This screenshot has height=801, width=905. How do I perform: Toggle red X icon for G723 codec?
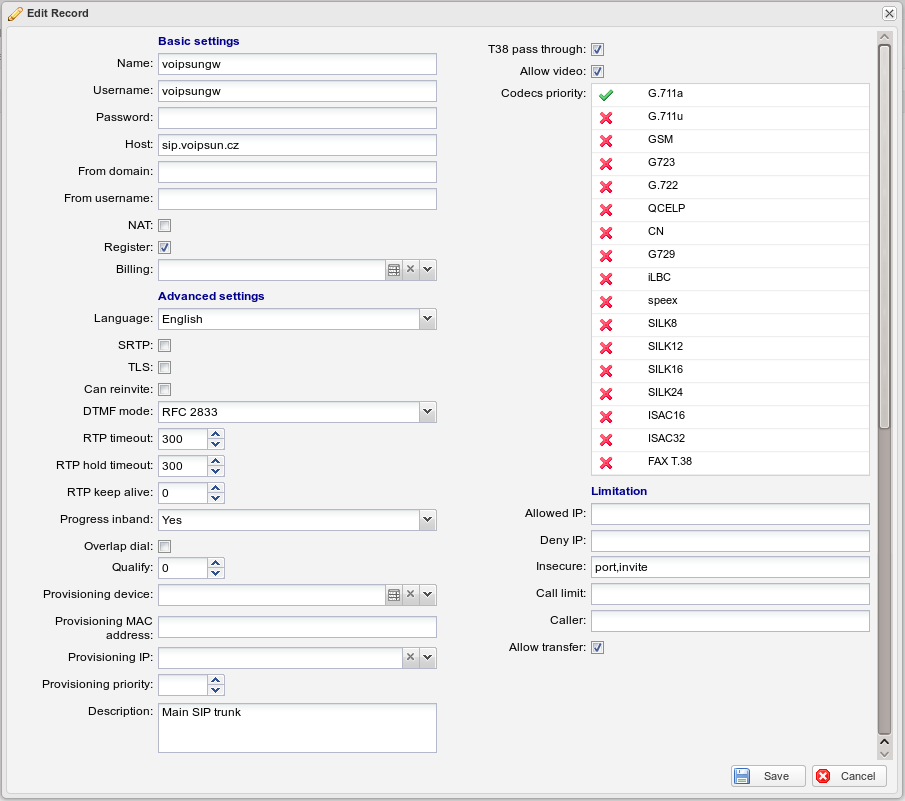pos(605,164)
